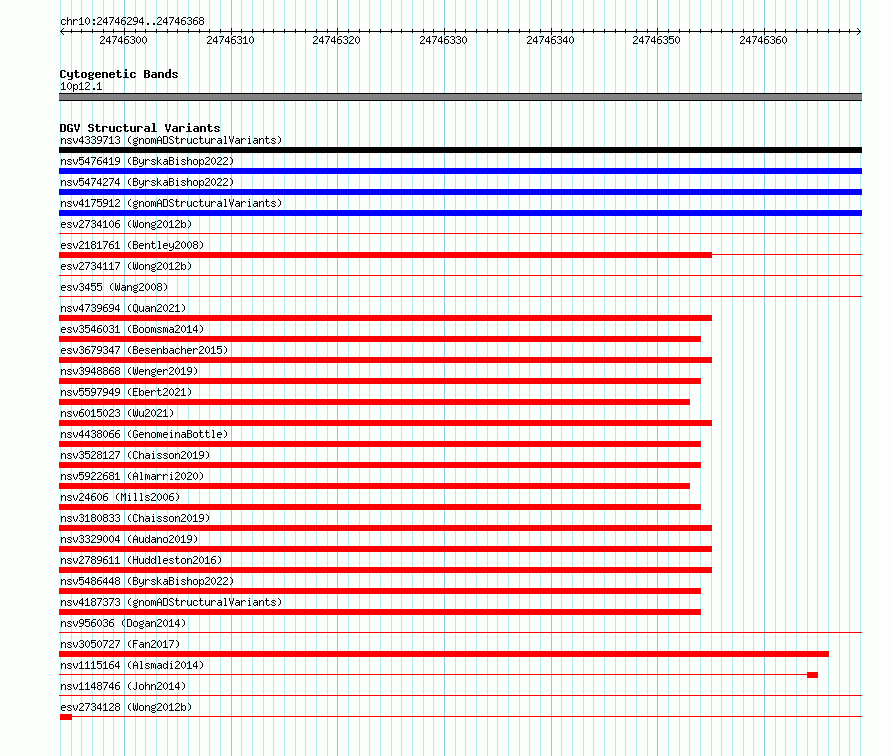This screenshot has width=890, height=756.
Task: Click the long red bar under nsv3050727
Action: (444, 654)
